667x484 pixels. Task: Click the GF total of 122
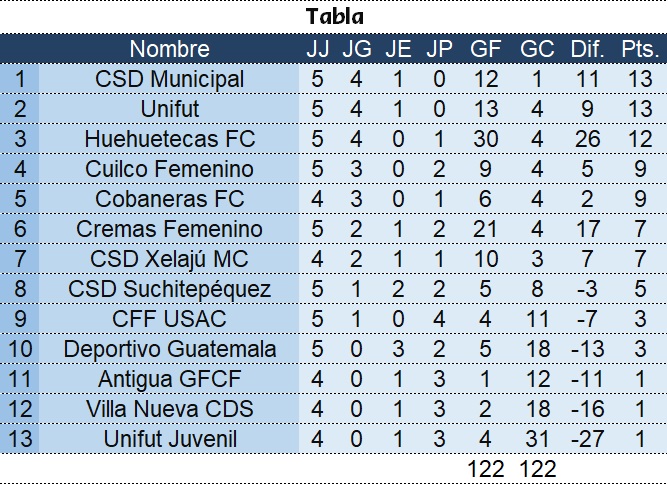(486, 469)
